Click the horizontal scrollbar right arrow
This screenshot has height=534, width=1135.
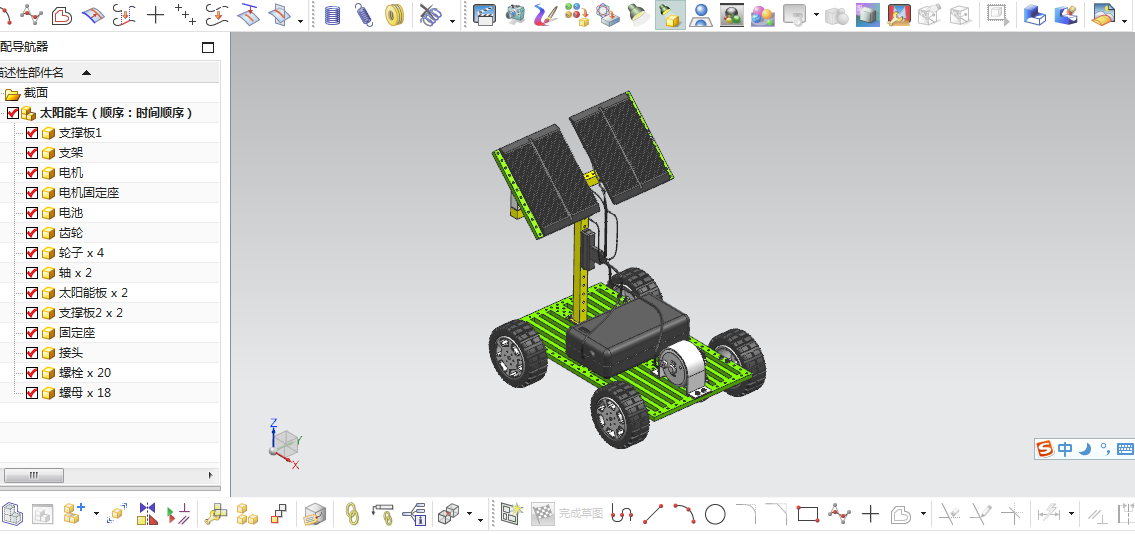[211, 475]
